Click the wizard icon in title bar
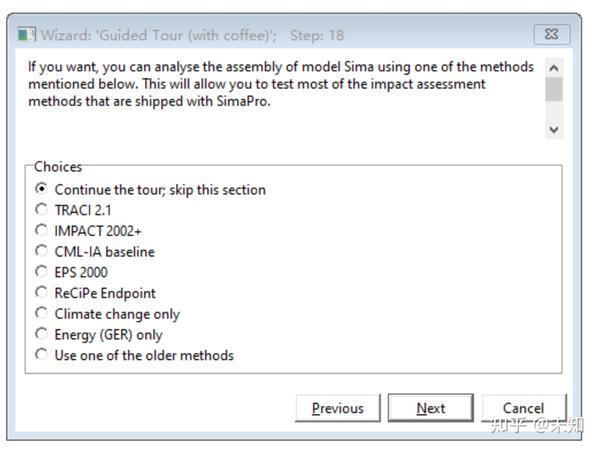This screenshot has width=600, height=450. coord(26,35)
